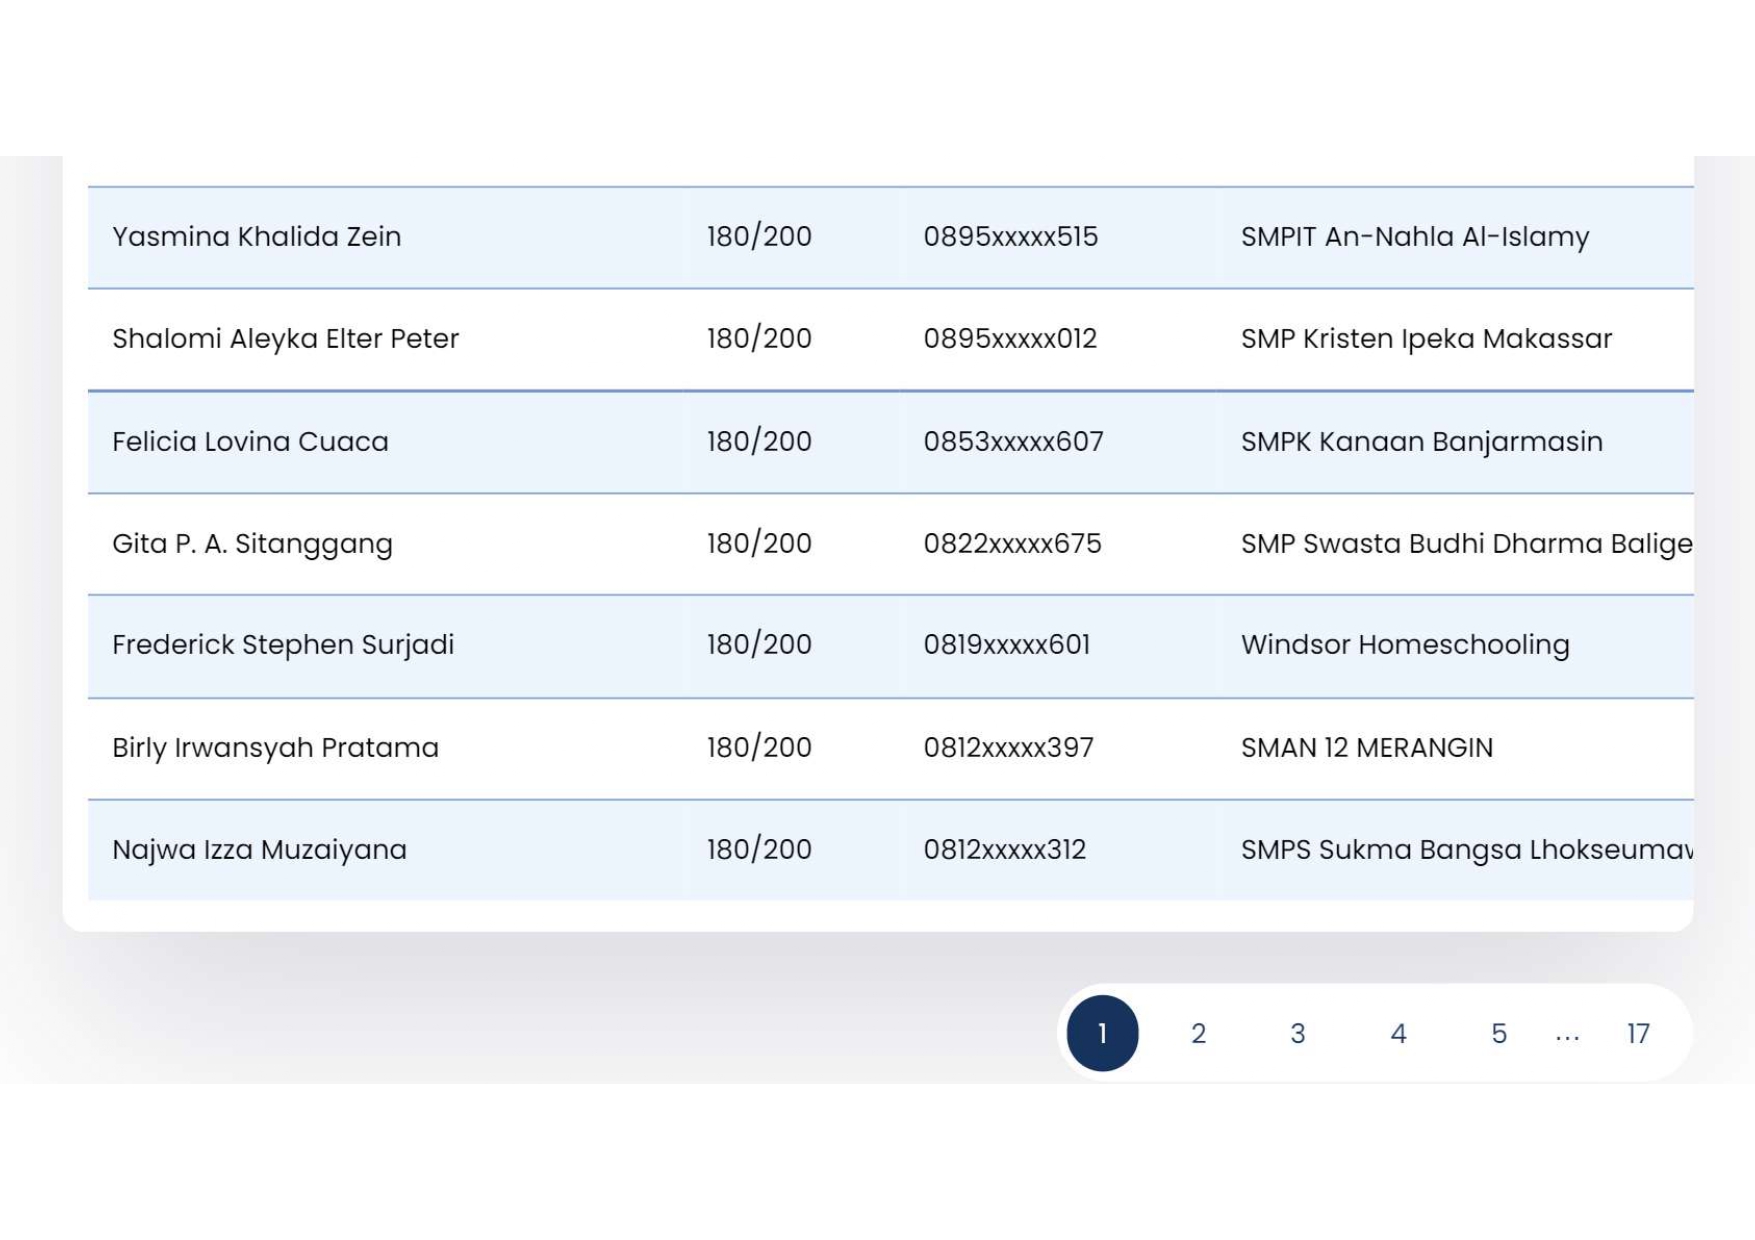The image size is (1755, 1240).
Task: Click score 180/200 in Frederick row
Action: 759,645
